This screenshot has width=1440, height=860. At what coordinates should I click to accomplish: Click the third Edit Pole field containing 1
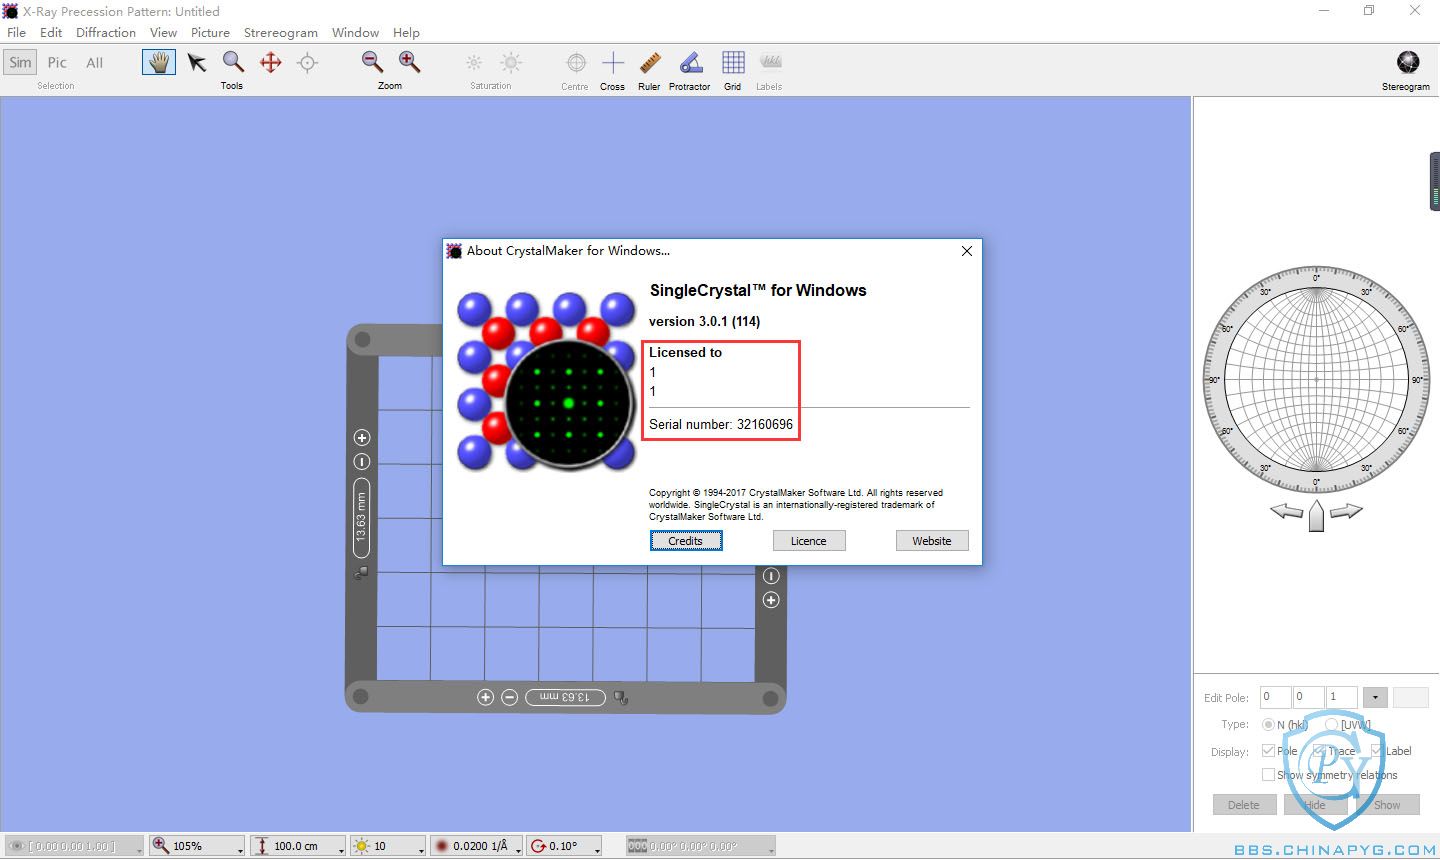pos(1342,697)
